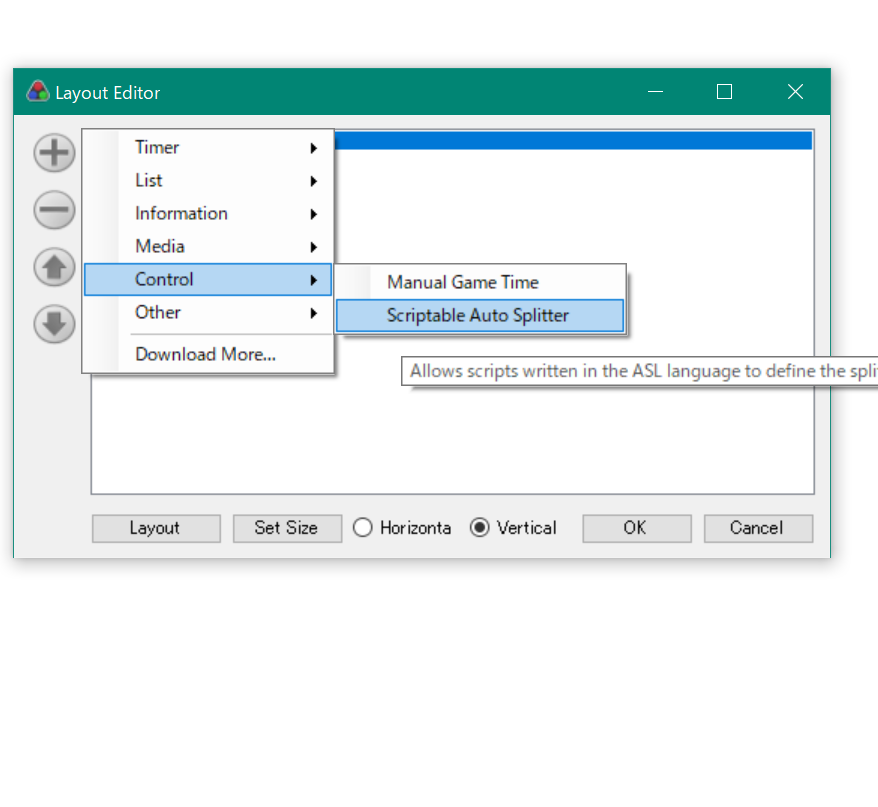Screen dimensions: 878x807
Task: Select the Vertical radio button
Action: pyautogui.click(x=513, y=528)
